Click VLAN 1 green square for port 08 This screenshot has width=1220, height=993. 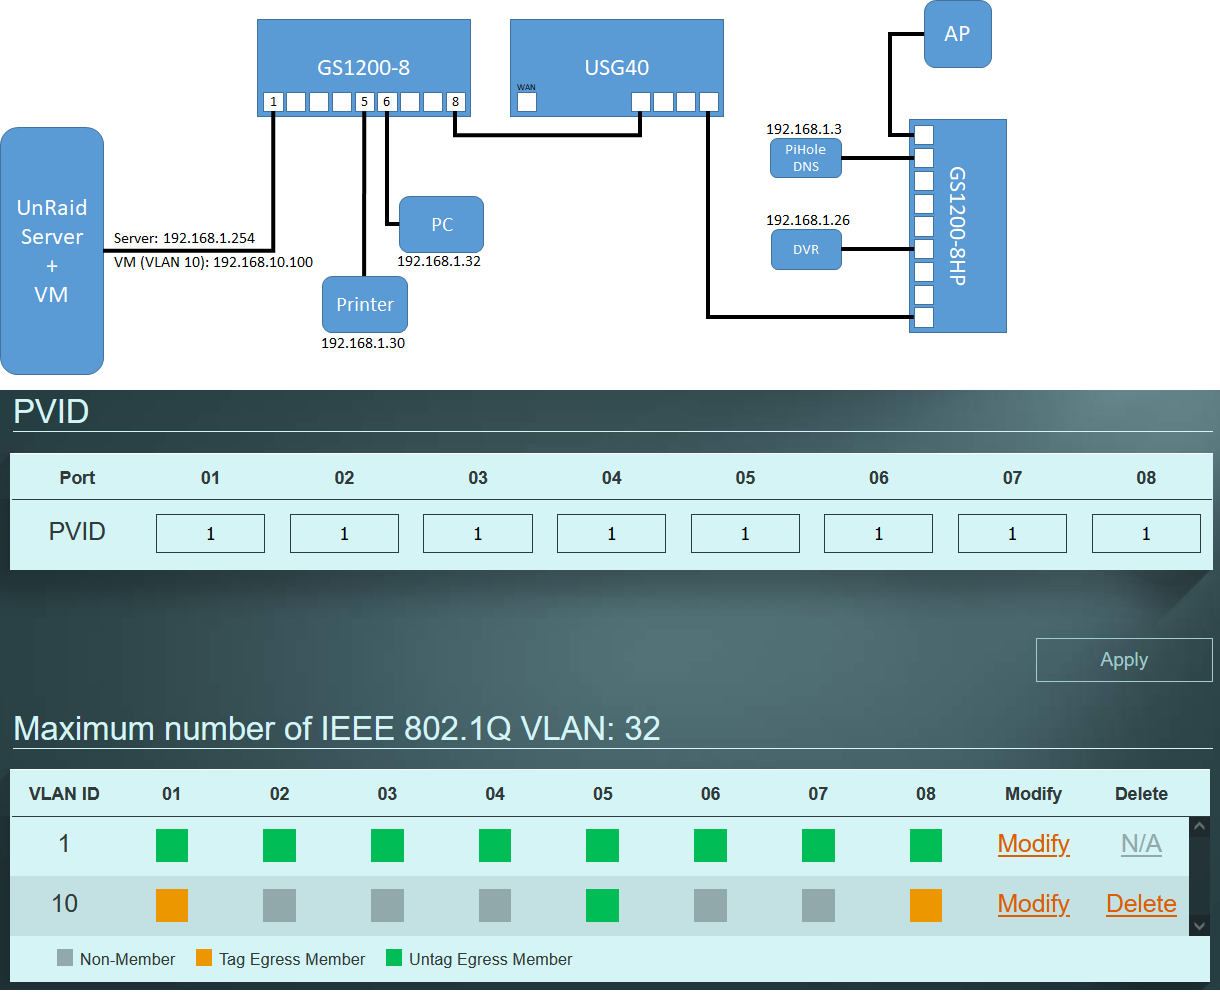click(926, 845)
